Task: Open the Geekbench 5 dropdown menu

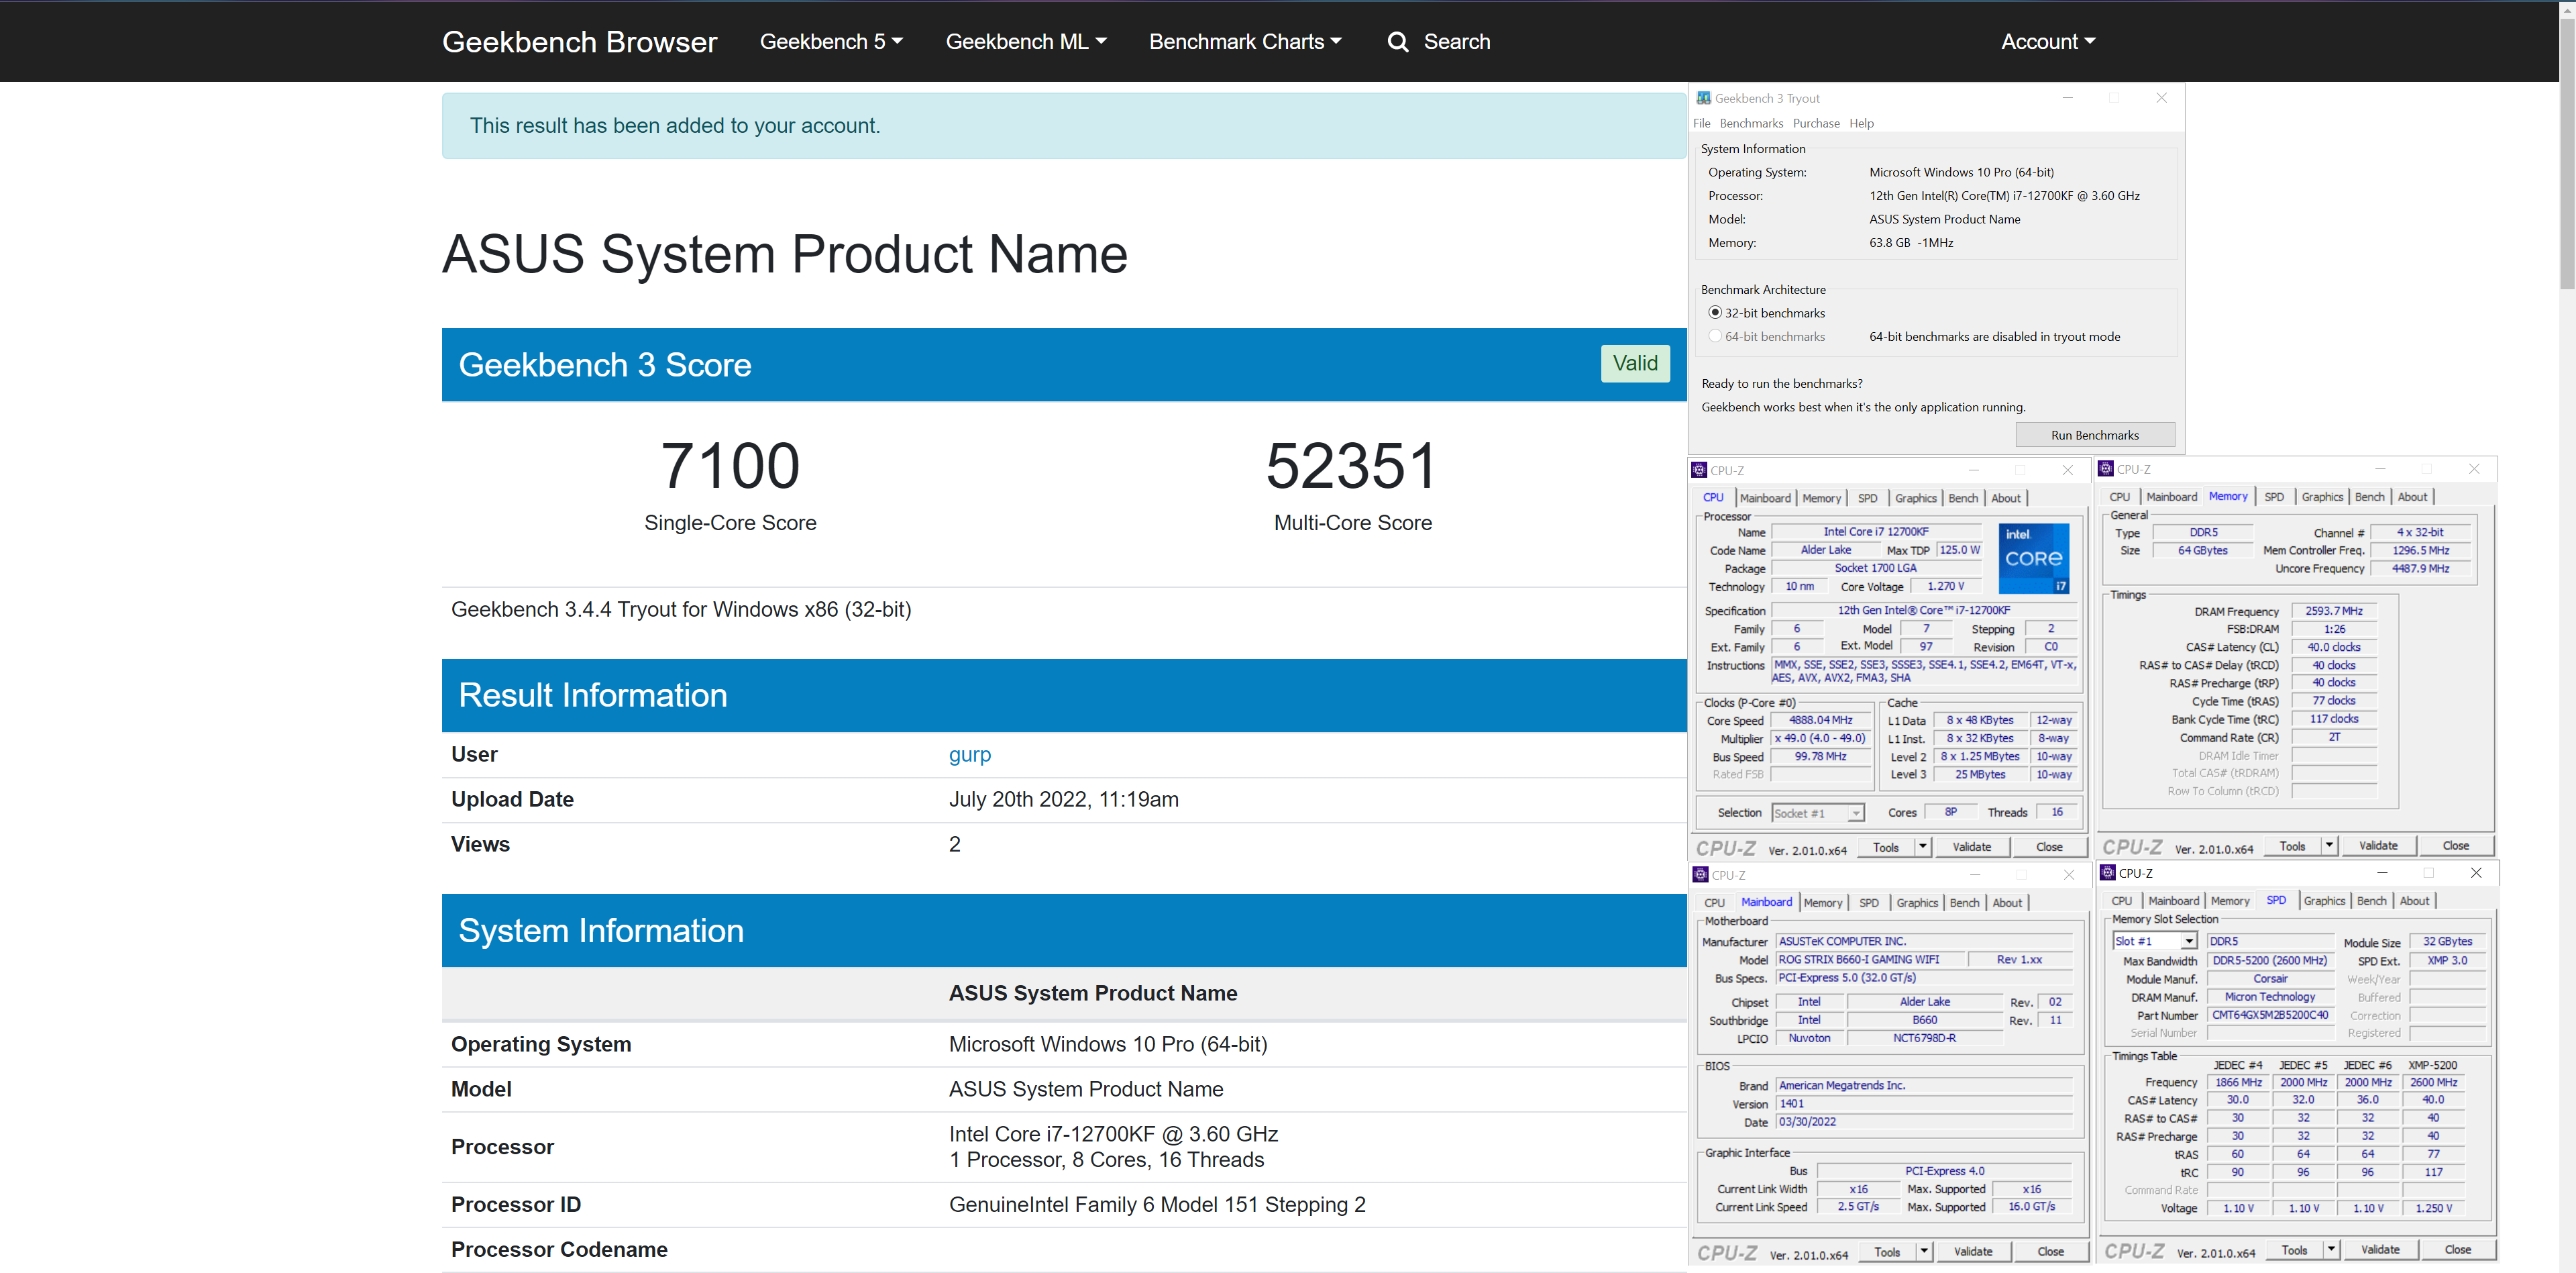Action: (831, 42)
